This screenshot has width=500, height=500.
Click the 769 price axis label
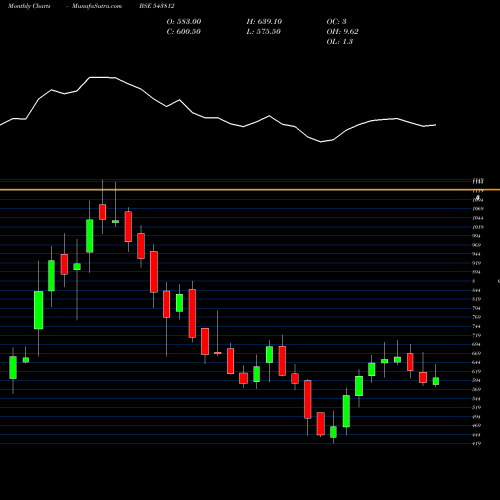[x=477, y=317]
